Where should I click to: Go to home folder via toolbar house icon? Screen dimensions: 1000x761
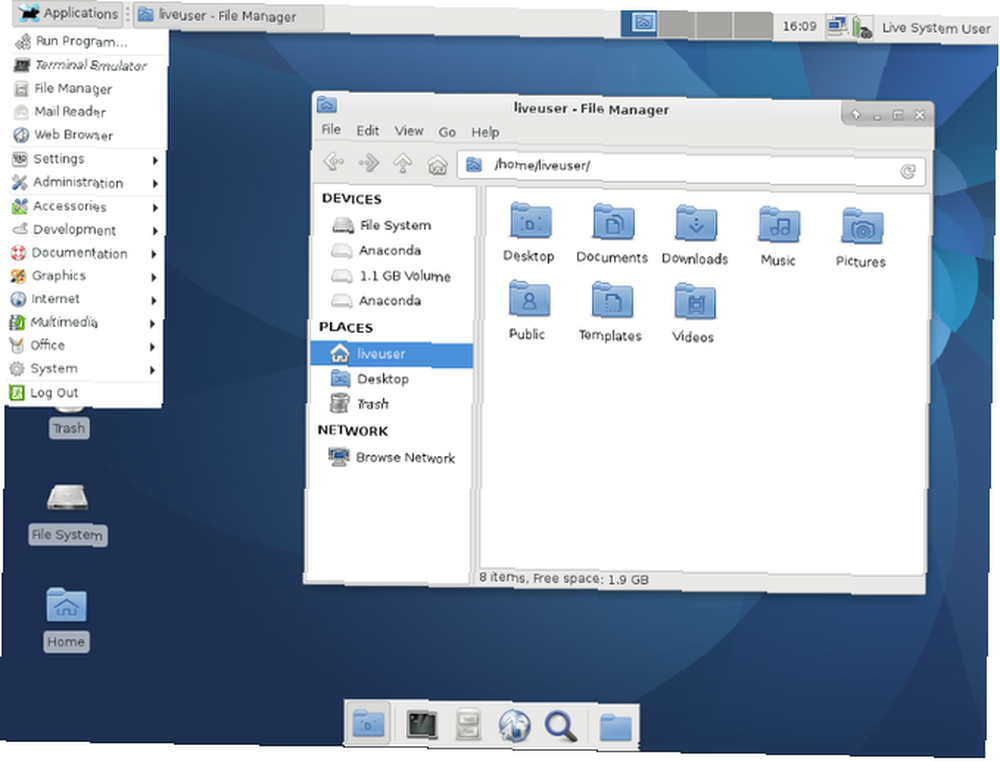(x=438, y=165)
